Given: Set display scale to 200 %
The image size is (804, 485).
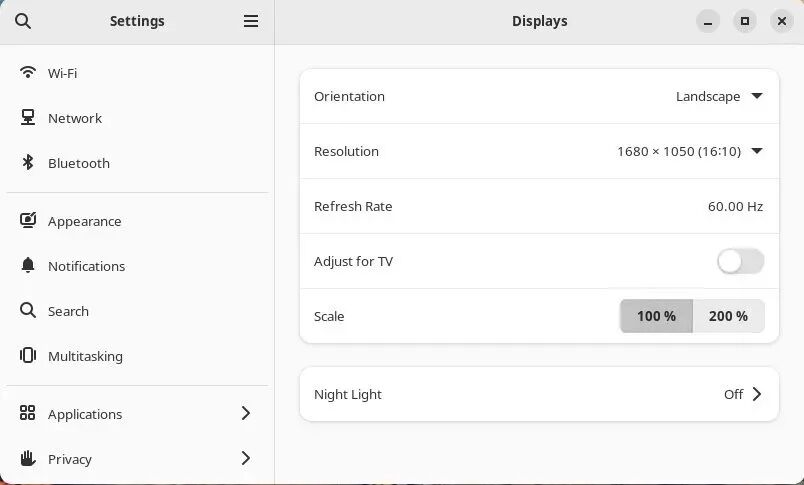Looking at the screenshot, I should coord(729,316).
